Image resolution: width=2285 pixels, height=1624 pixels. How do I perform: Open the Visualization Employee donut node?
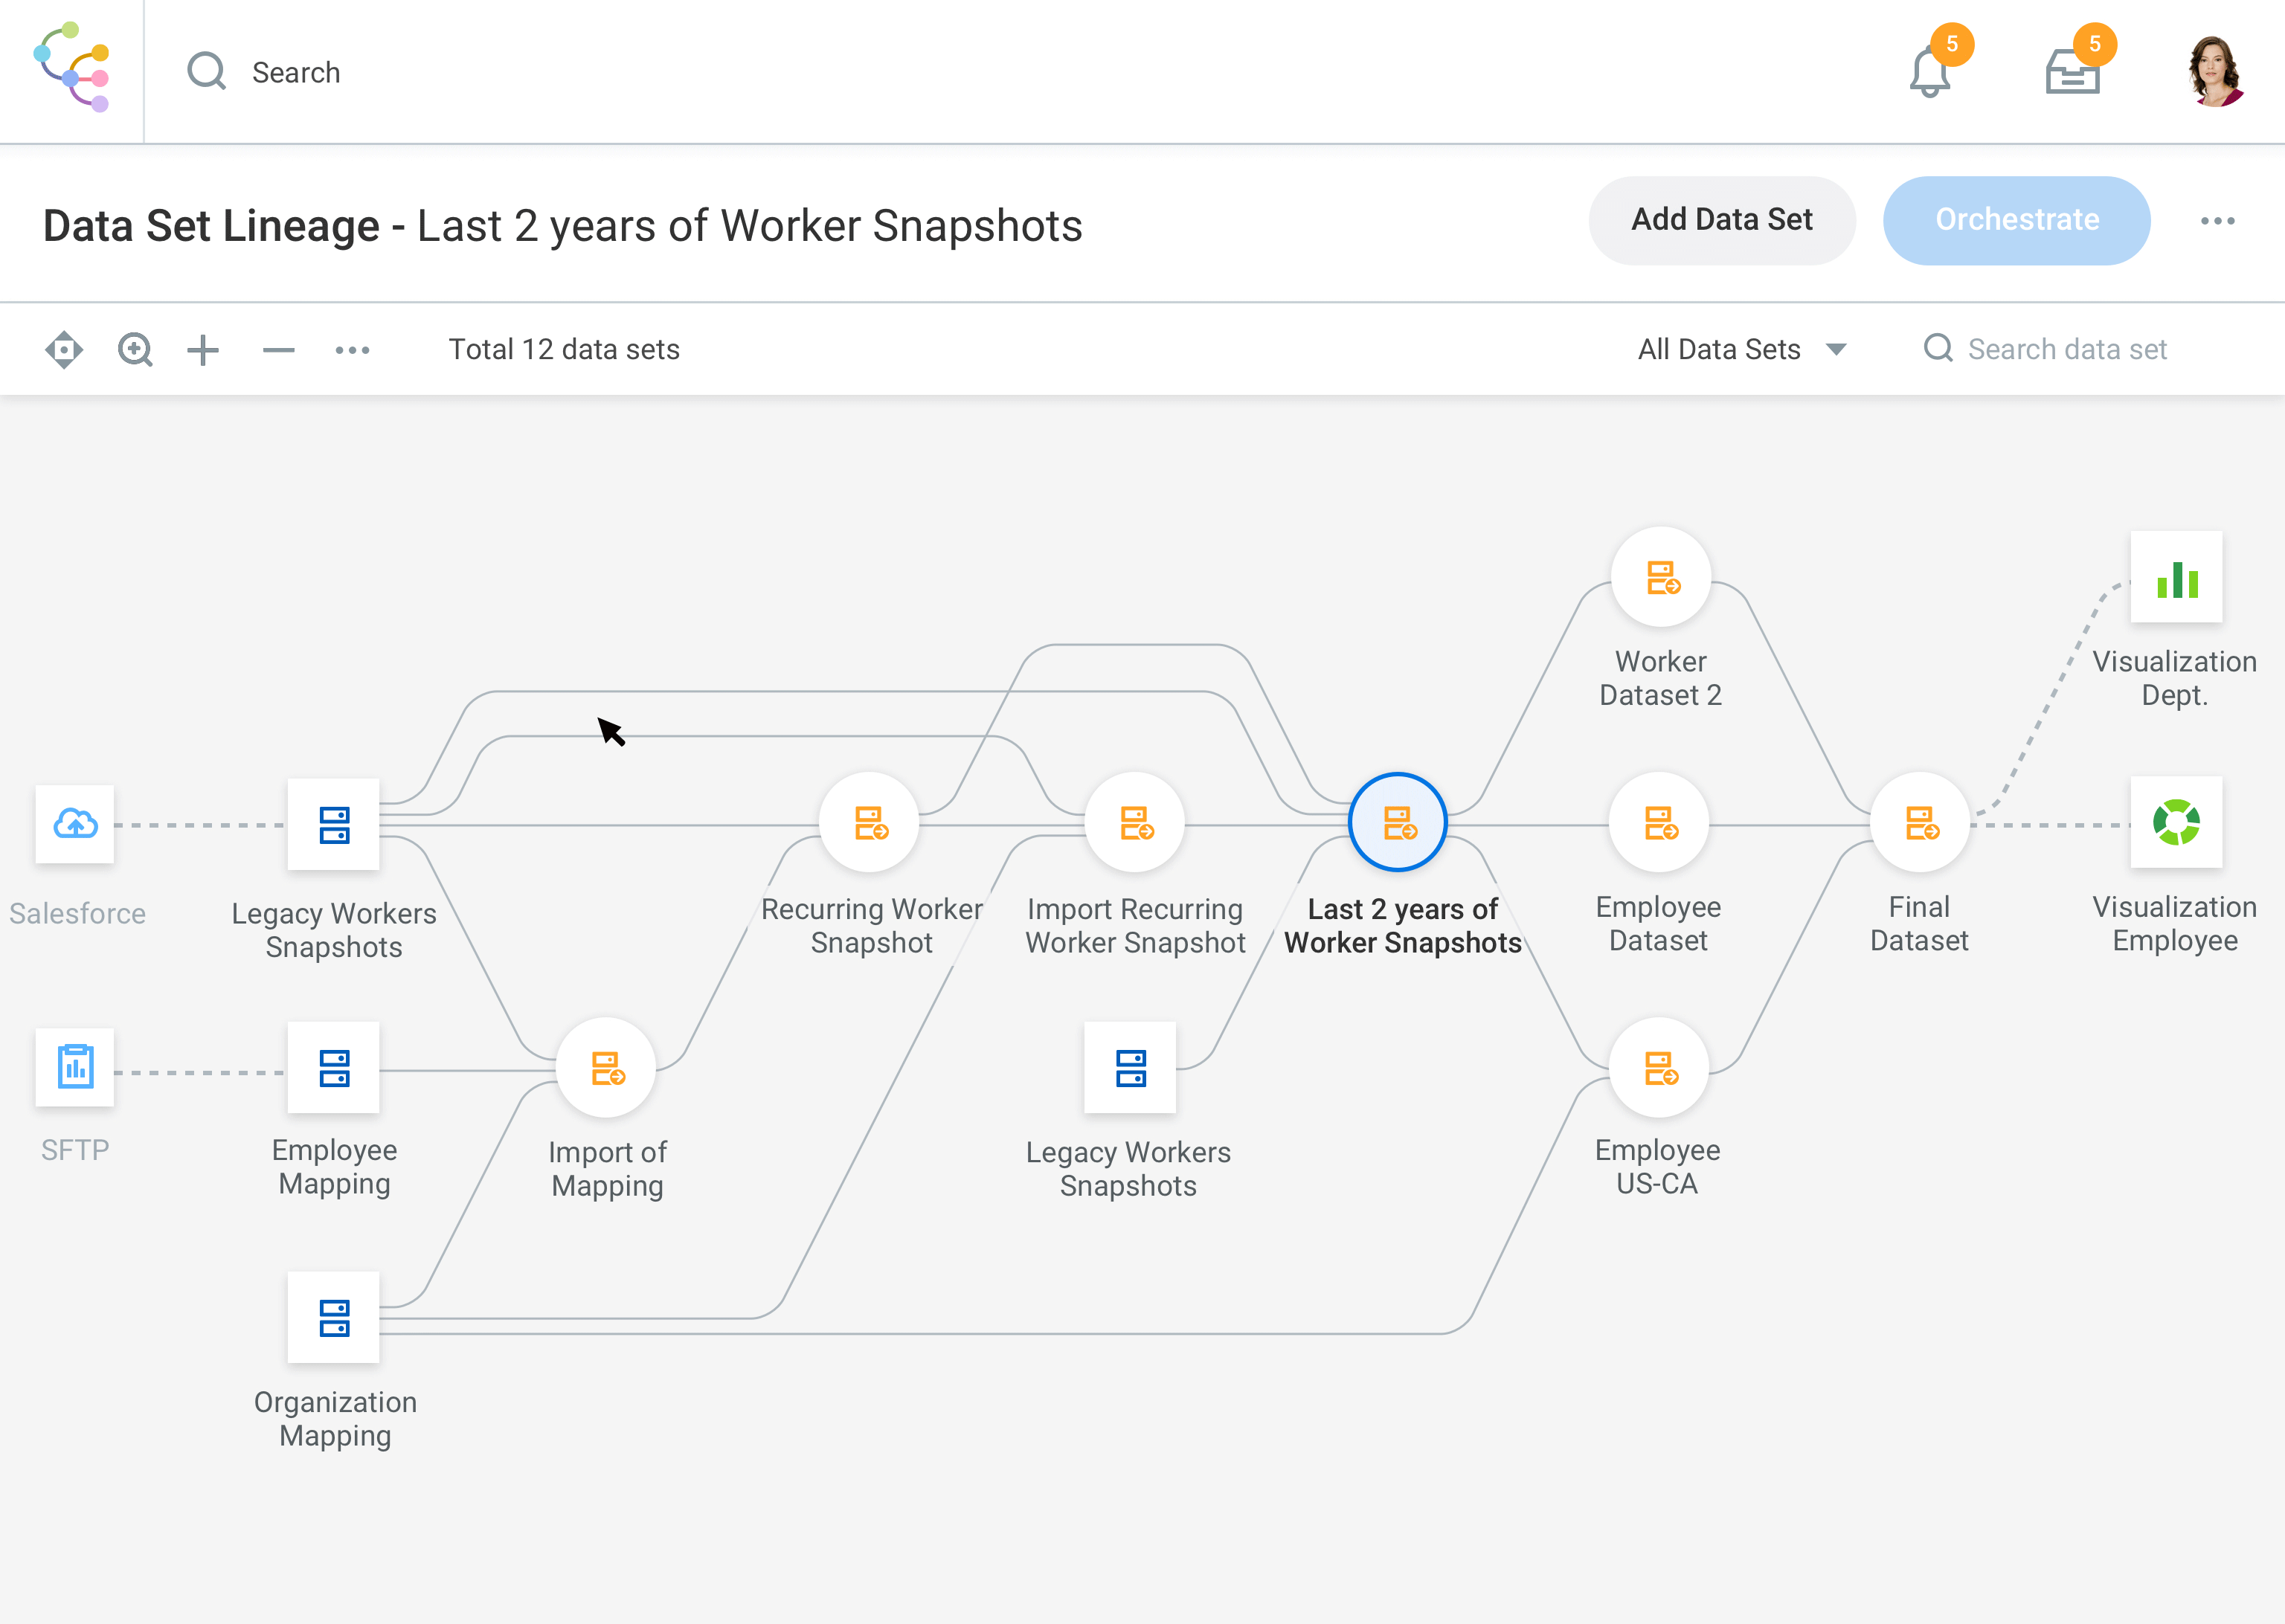(x=2176, y=823)
